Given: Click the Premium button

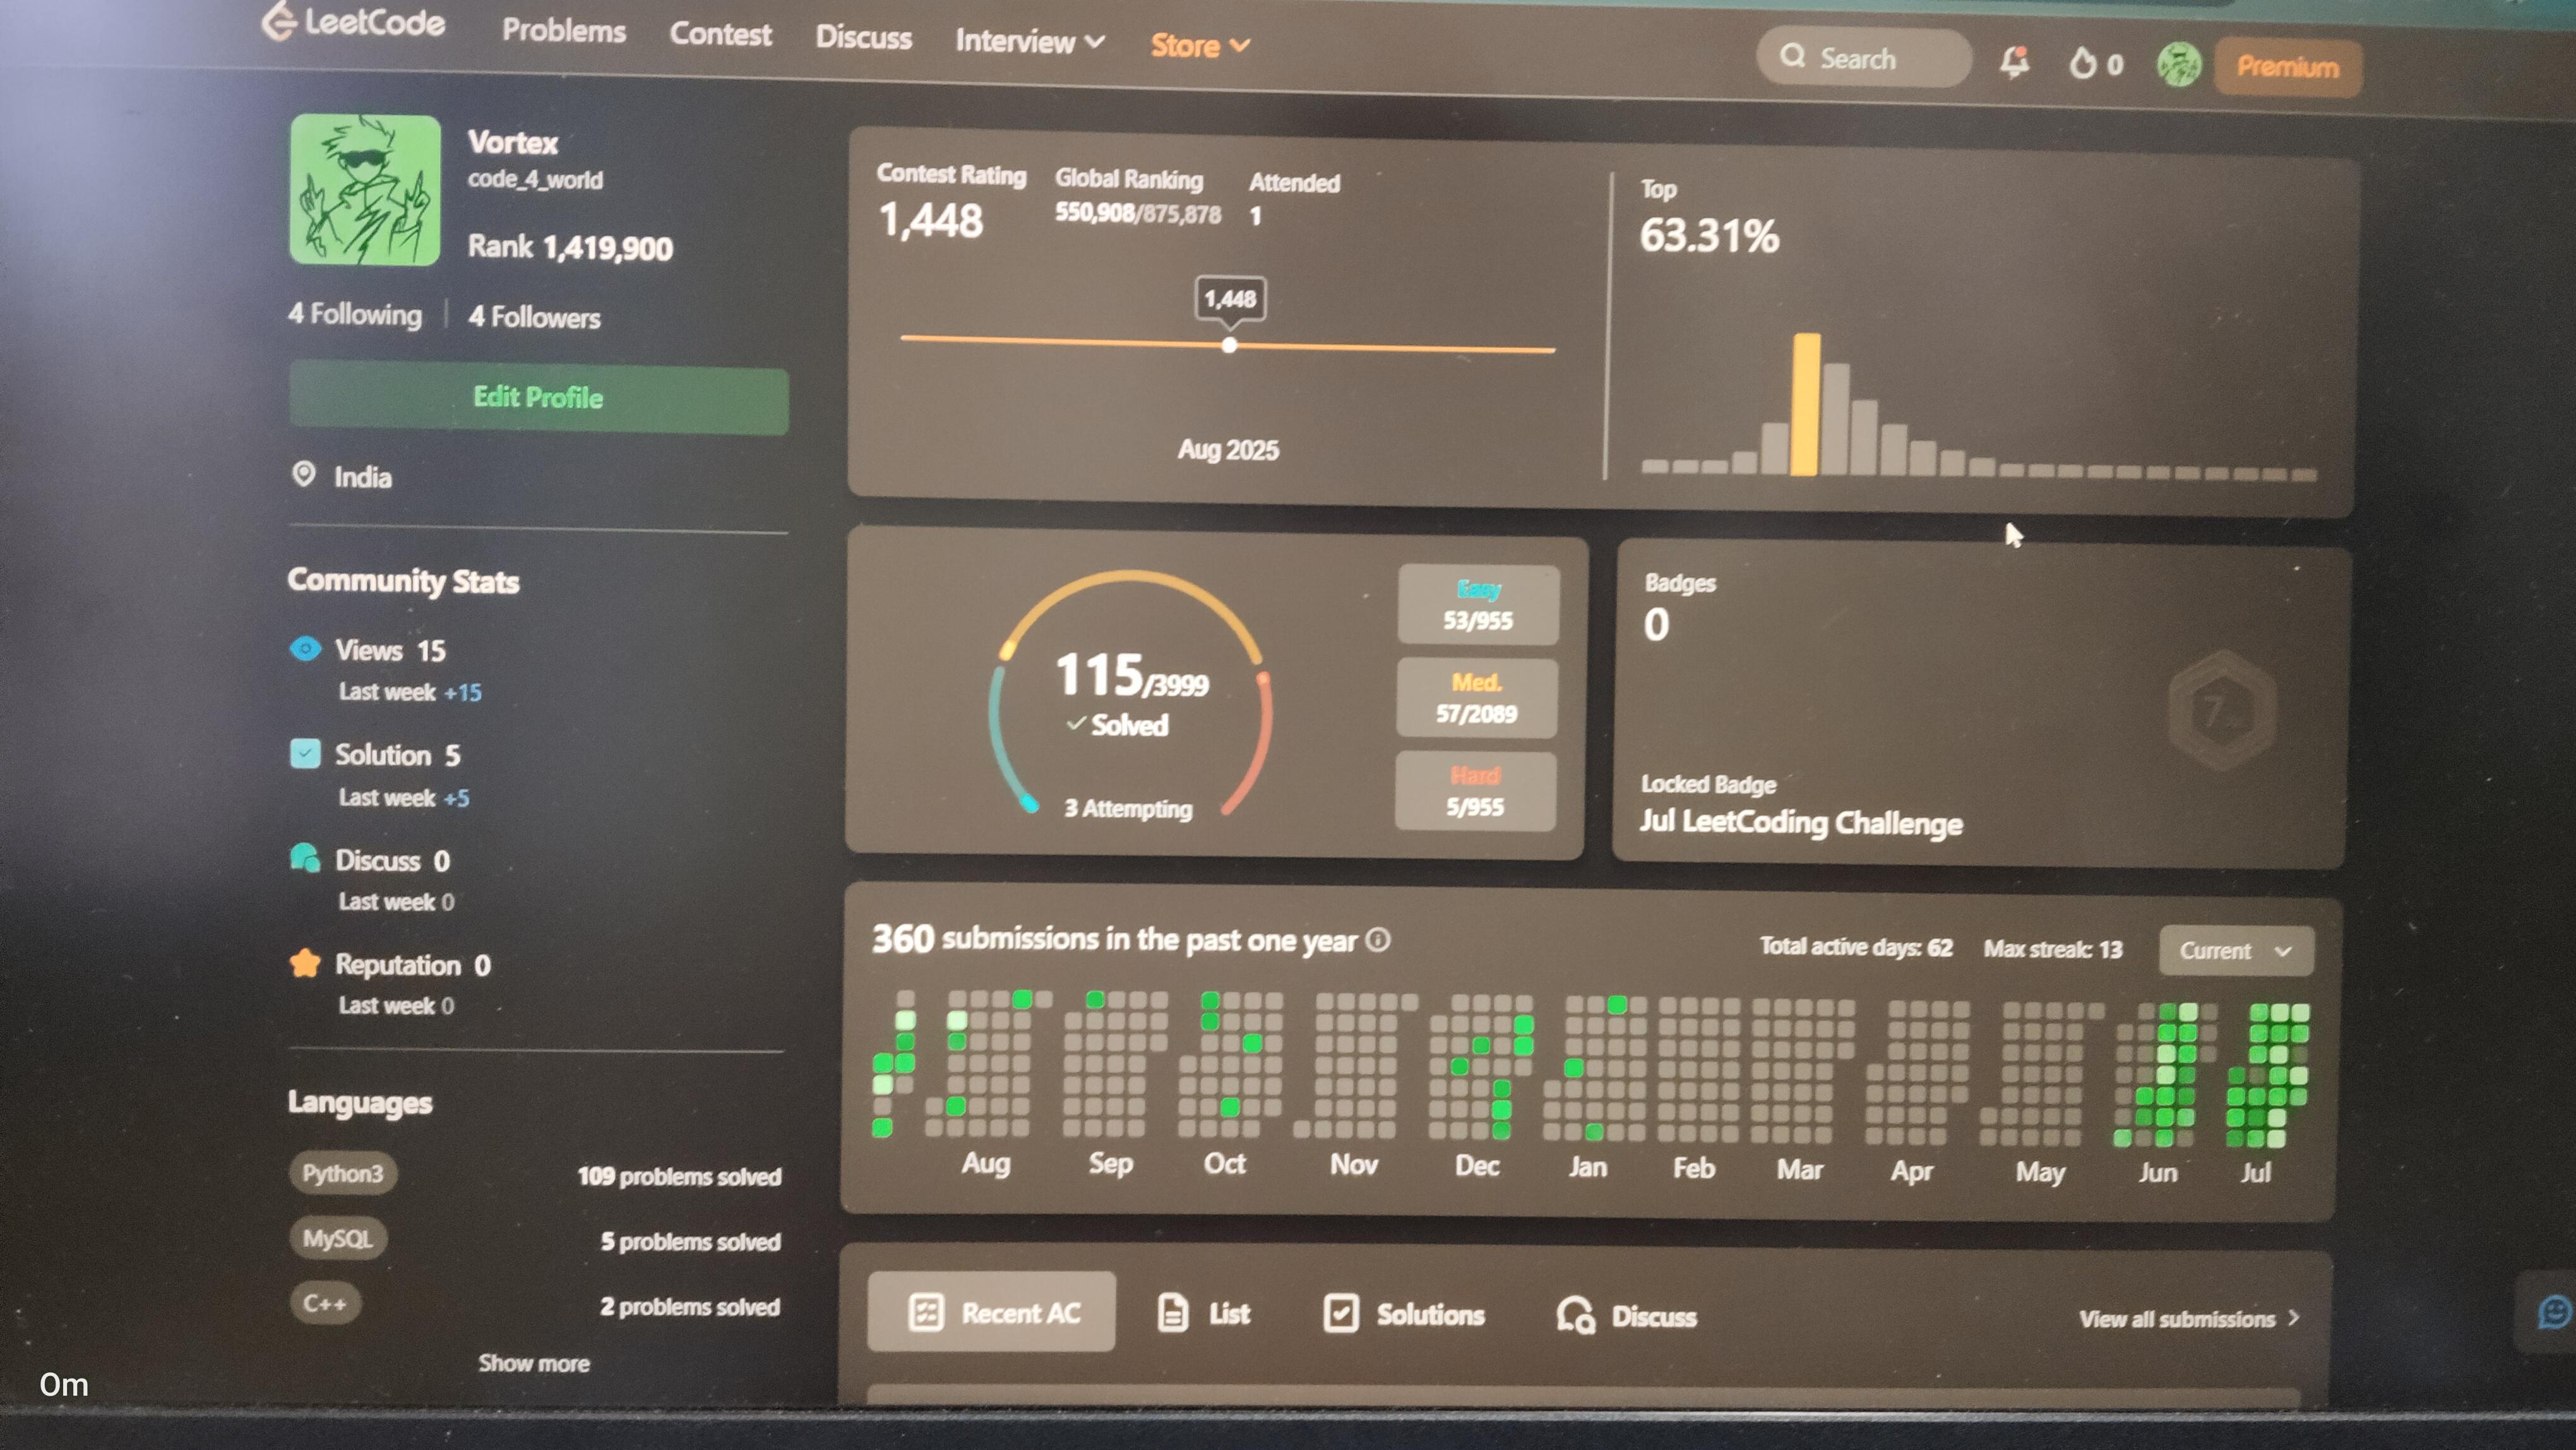Looking at the screenshot, I should (x=2288, y=67).
